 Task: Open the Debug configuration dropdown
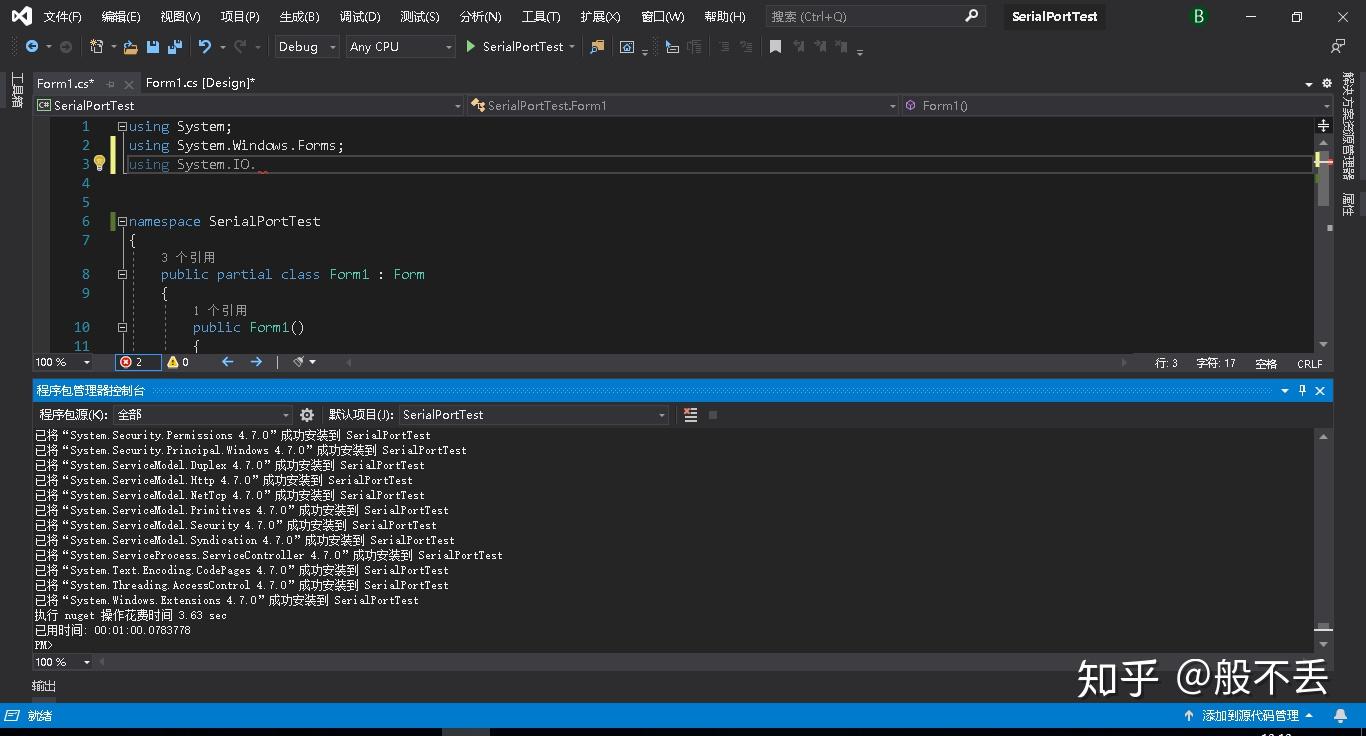coord(306,47)
